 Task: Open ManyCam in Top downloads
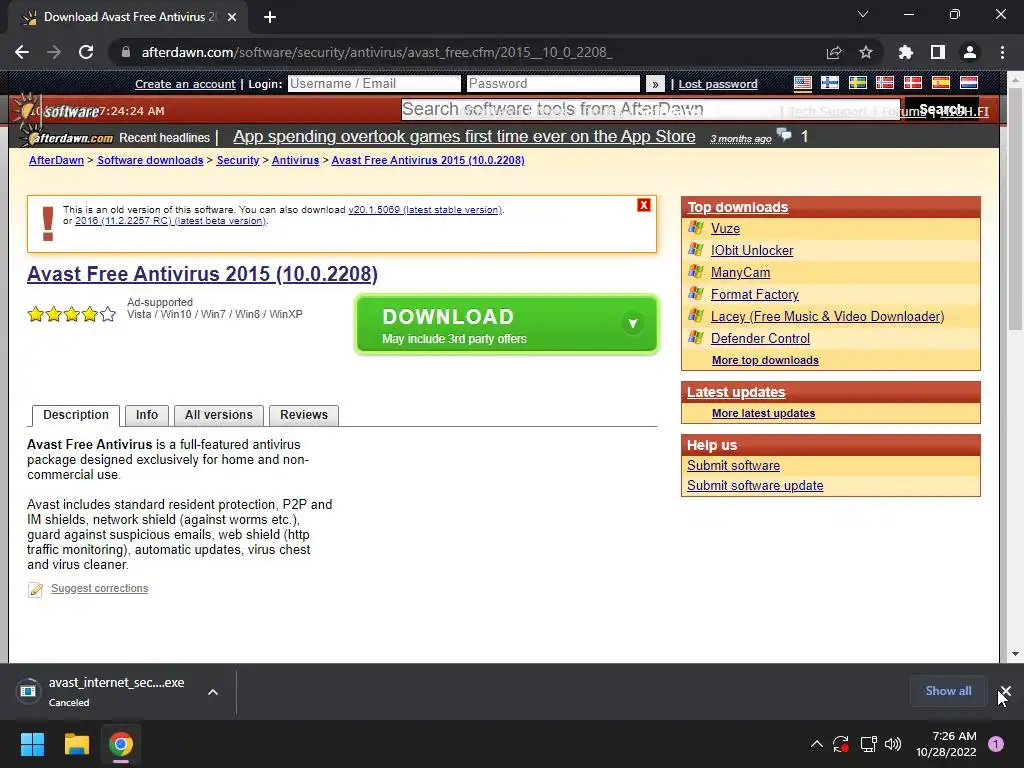coord(740,273)
